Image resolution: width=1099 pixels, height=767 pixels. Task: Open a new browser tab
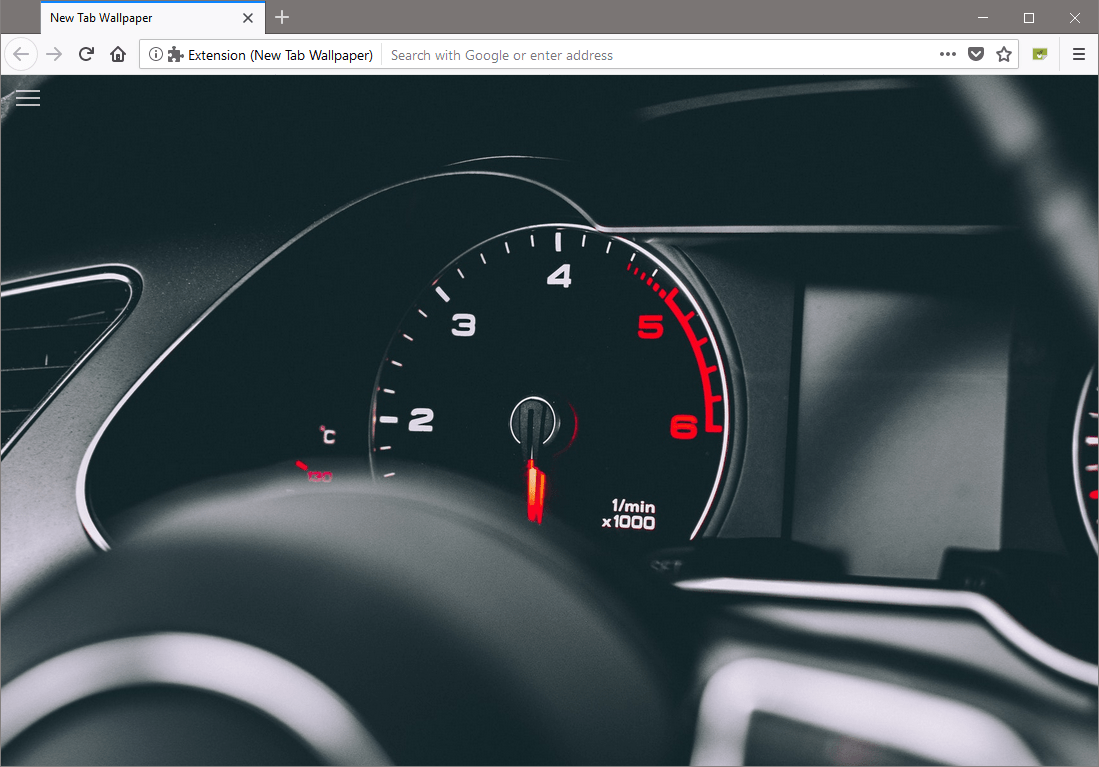281,17
